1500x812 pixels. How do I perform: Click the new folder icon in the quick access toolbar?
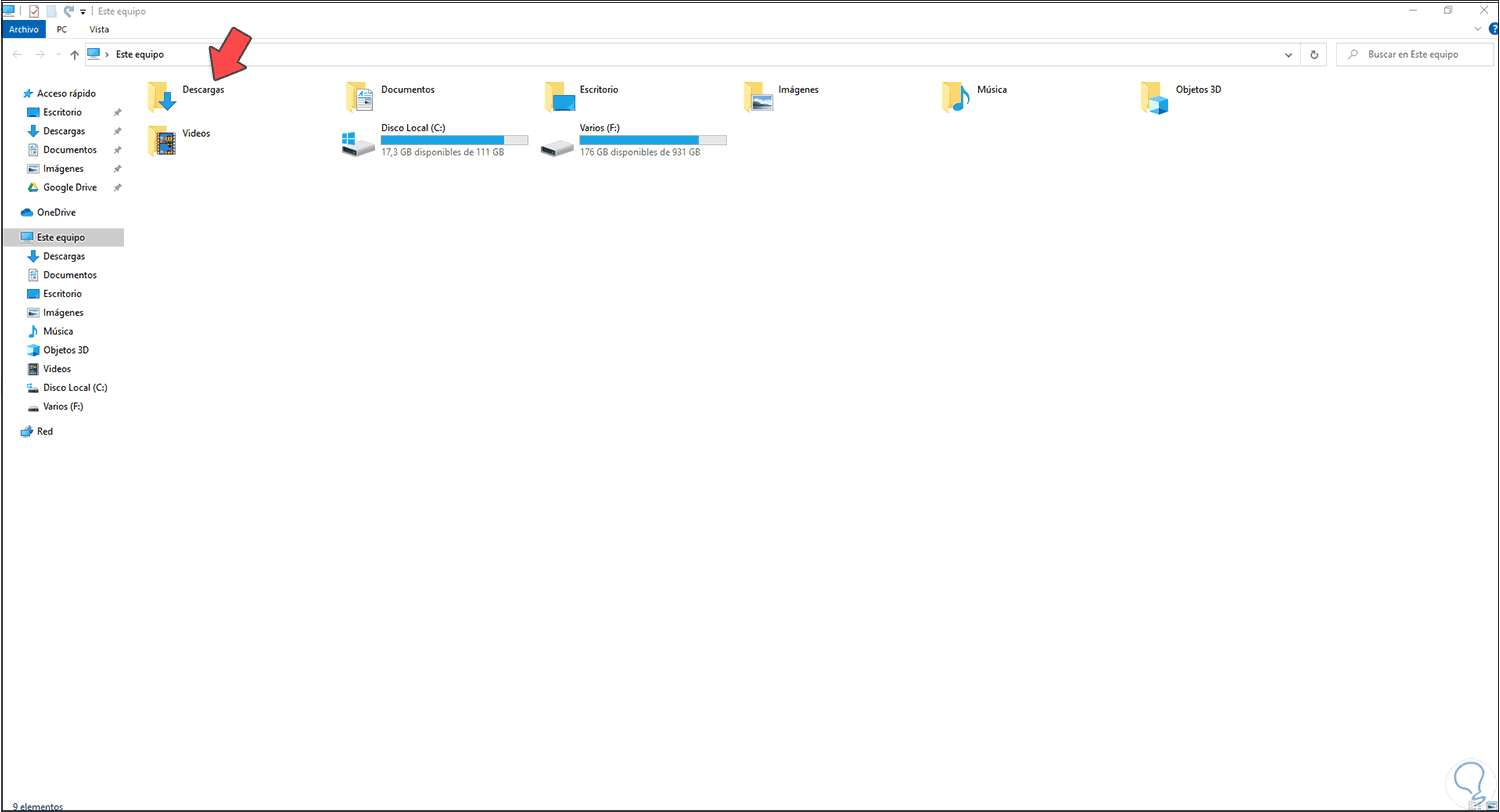51,11
